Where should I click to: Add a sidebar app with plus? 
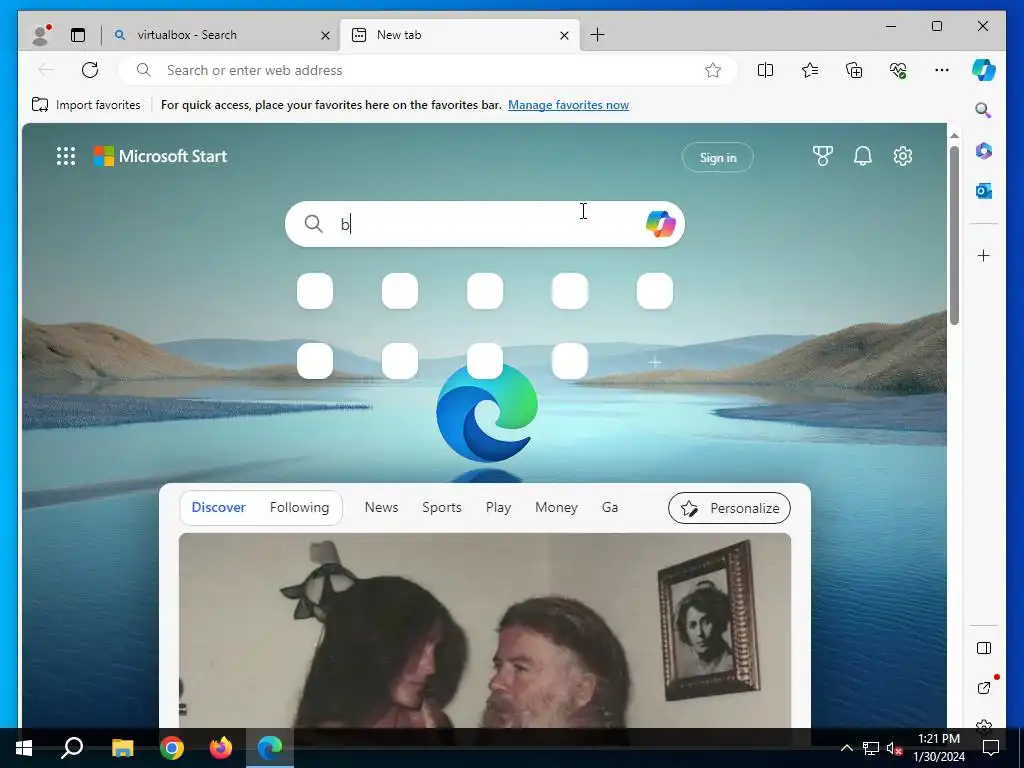(x=984, y=255)
